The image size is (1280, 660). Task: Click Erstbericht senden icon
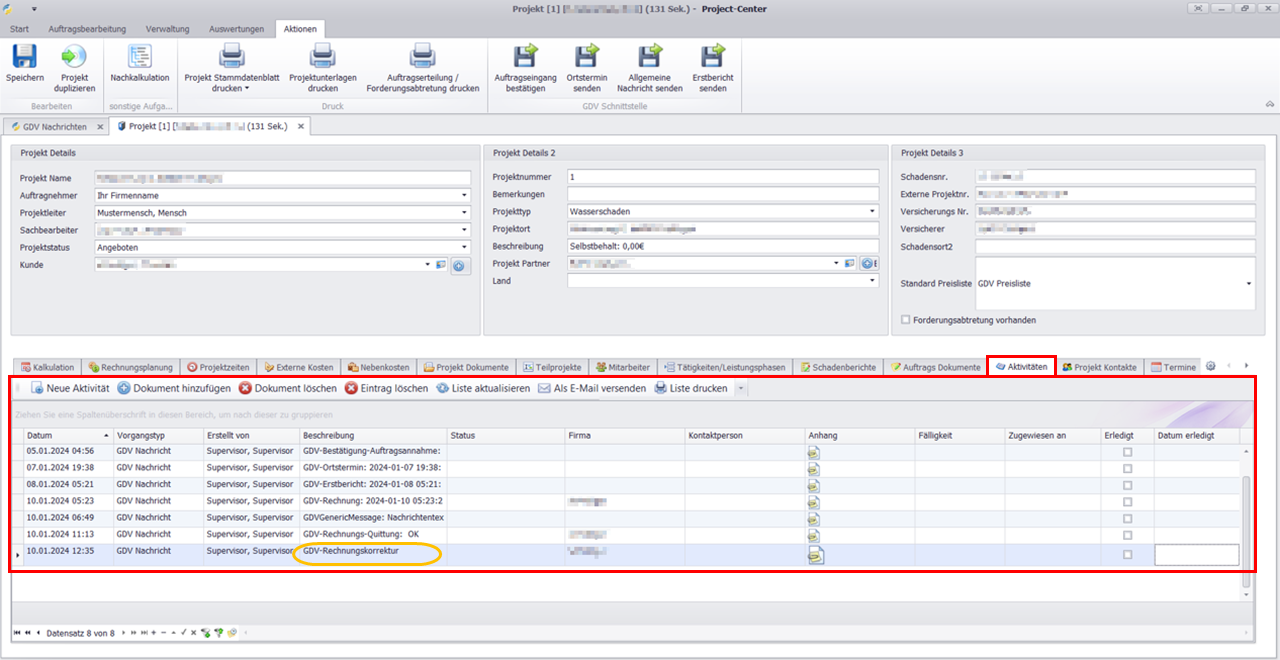[712, 56]
